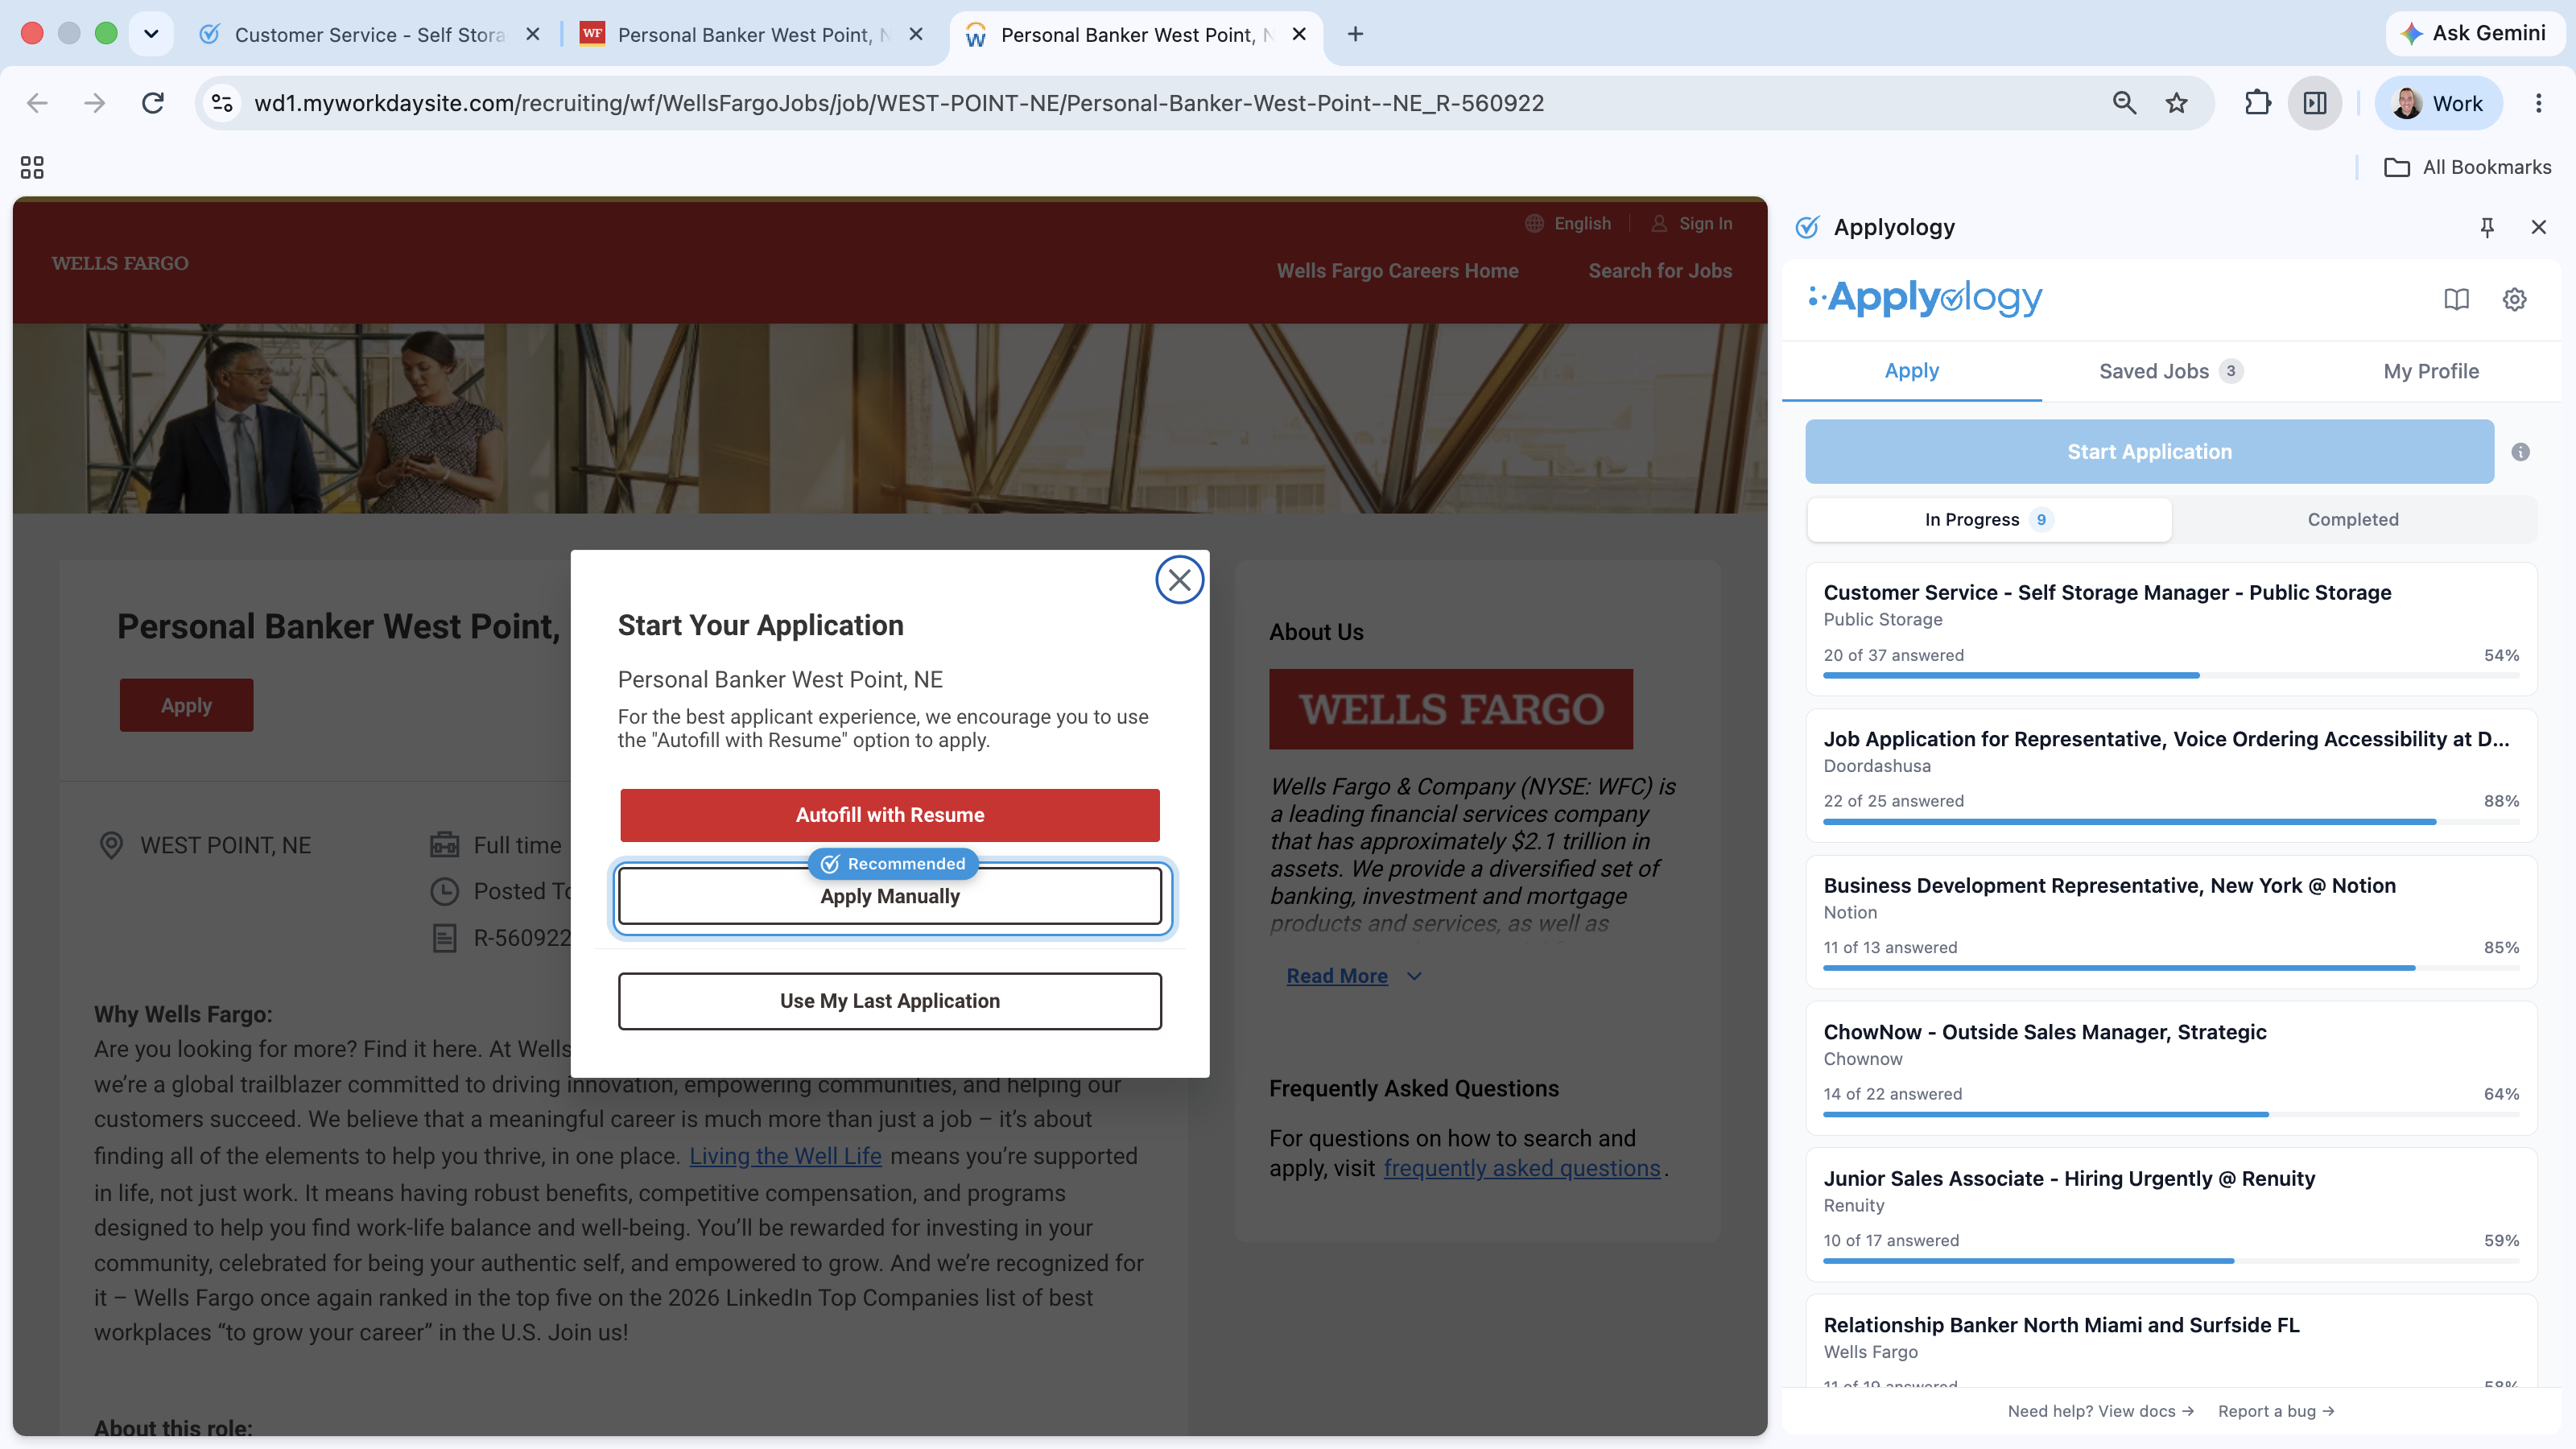The width and height of the screenshot is (2576, 1449).
Task: Switch to the Saved Jobs tab
Action: click(x=2171, y=371)
